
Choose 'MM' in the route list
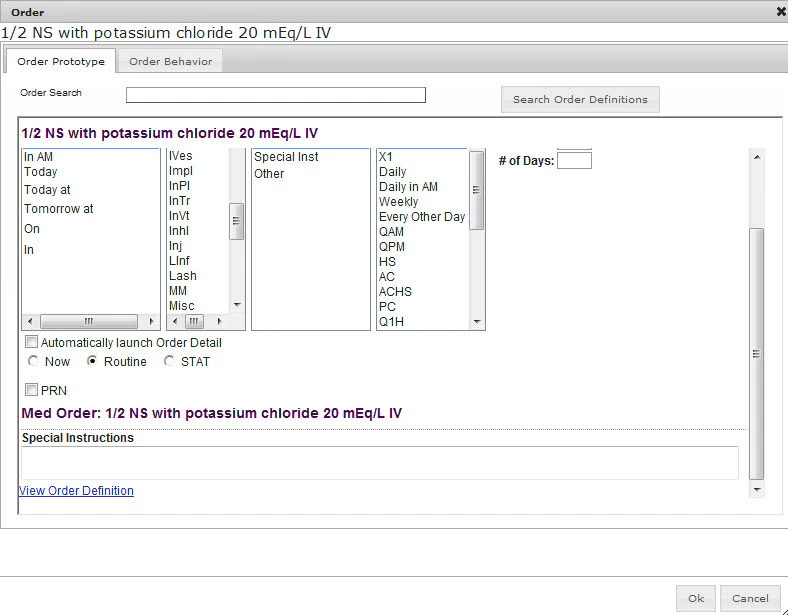click(x=178, y=291)
